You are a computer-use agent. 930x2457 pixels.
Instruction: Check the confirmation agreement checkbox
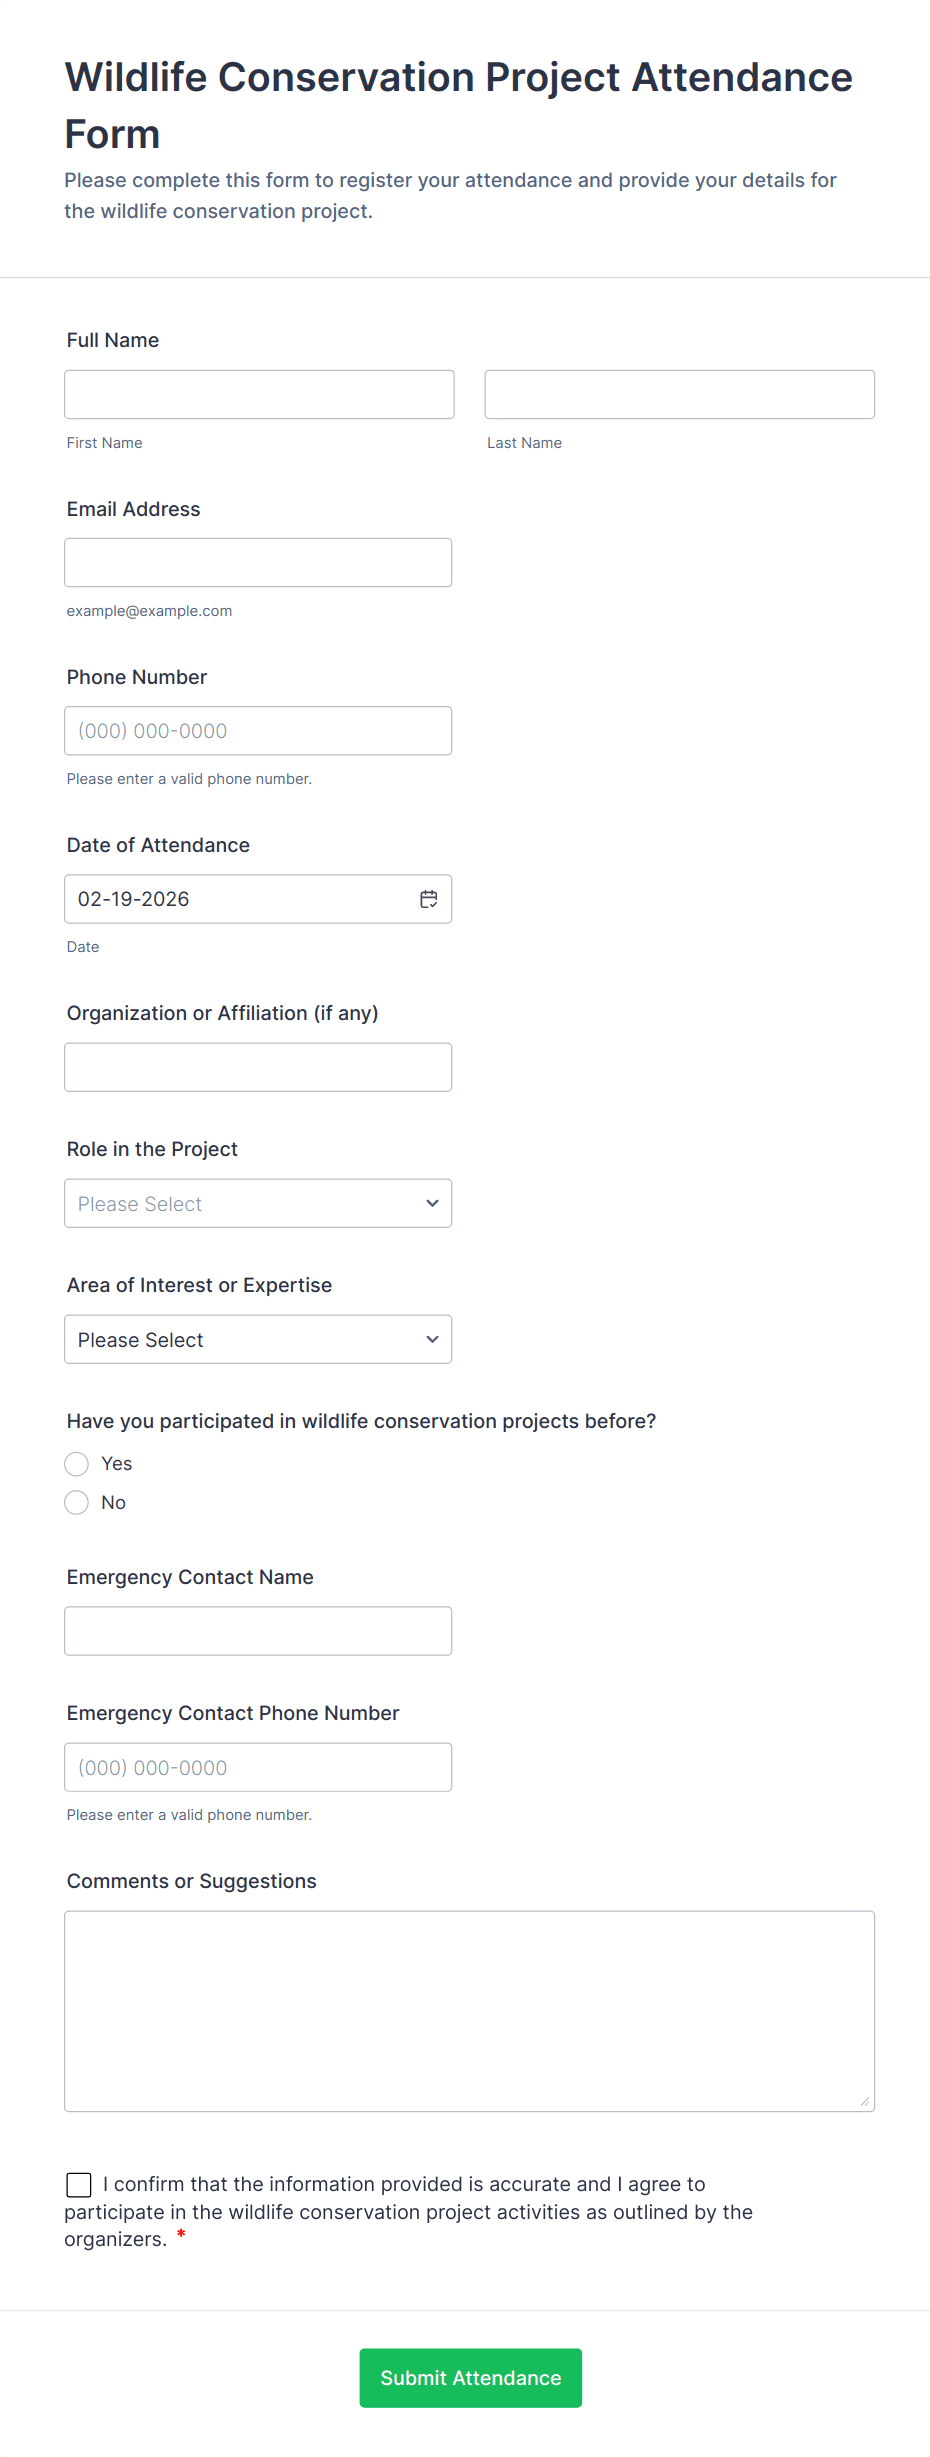(79, 2185)
